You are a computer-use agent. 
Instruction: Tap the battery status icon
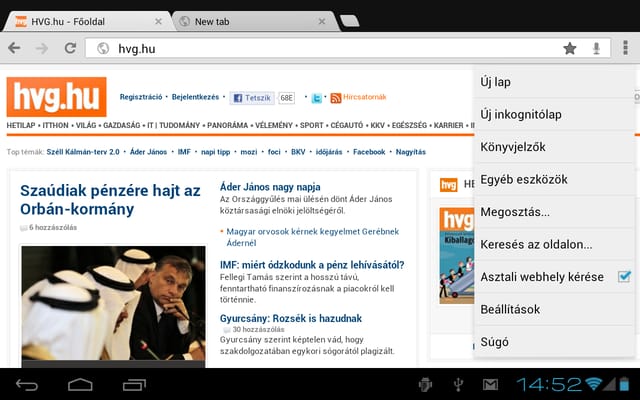[x=624, y=384]
